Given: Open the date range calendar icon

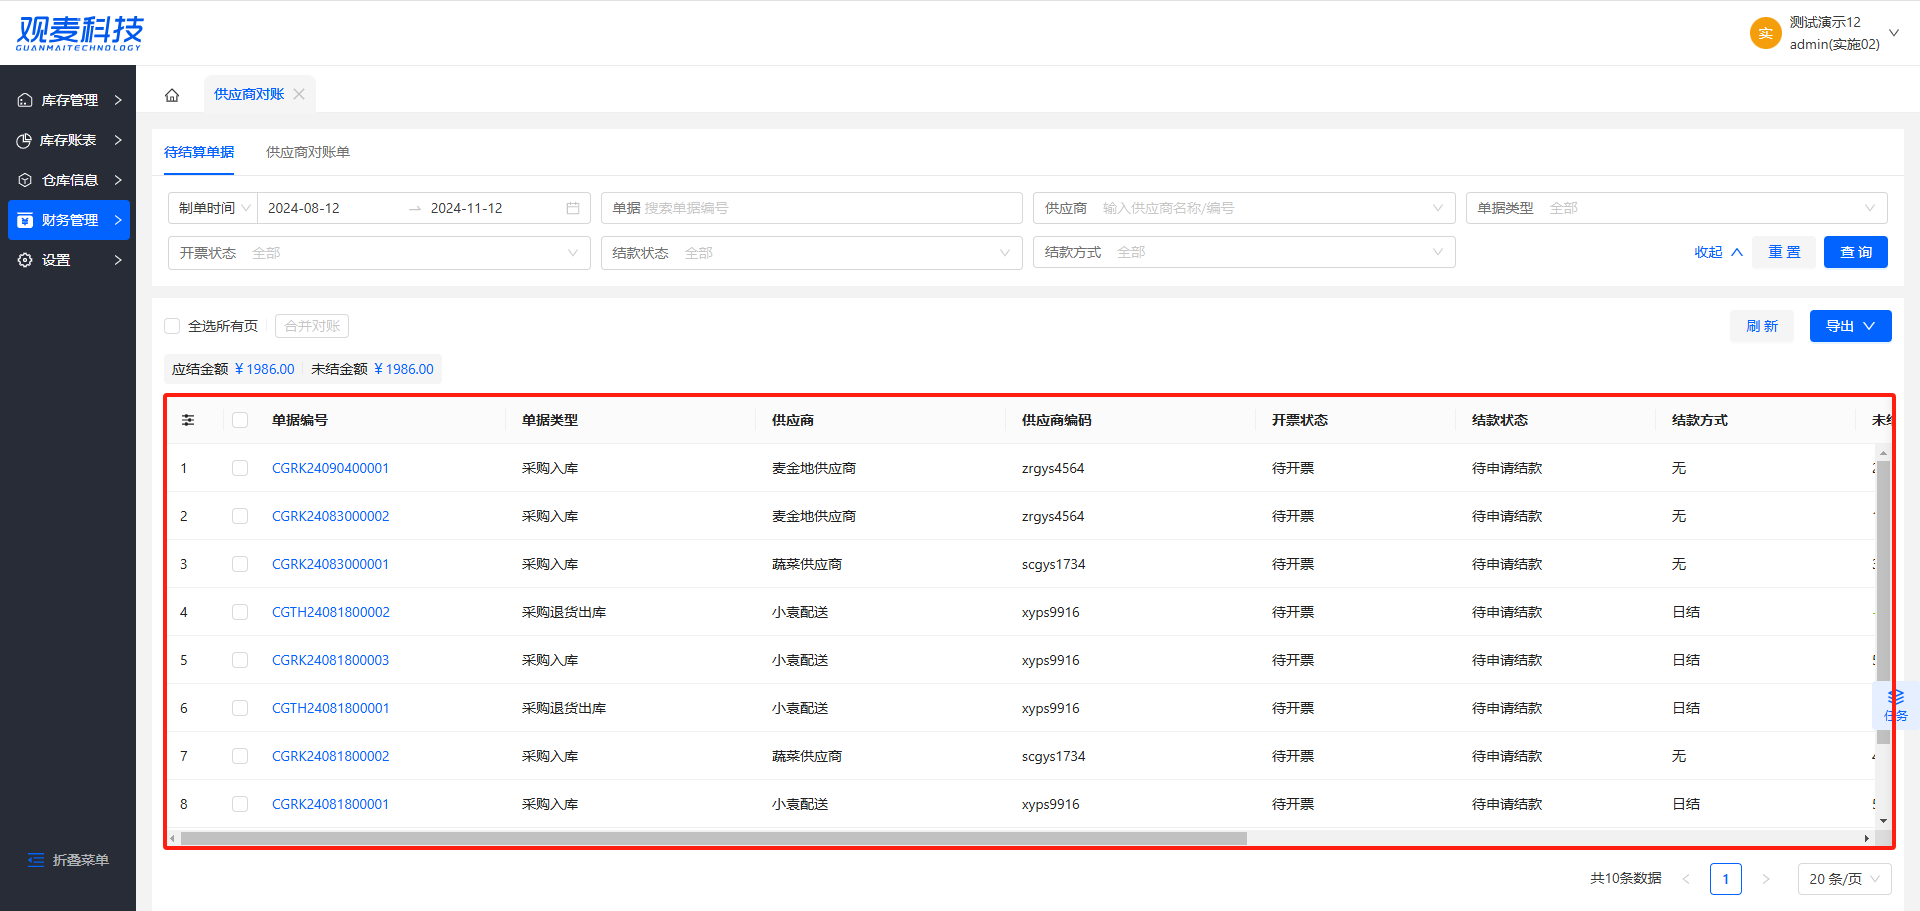Looking at the screenshot, I should [x=573, y=208].
